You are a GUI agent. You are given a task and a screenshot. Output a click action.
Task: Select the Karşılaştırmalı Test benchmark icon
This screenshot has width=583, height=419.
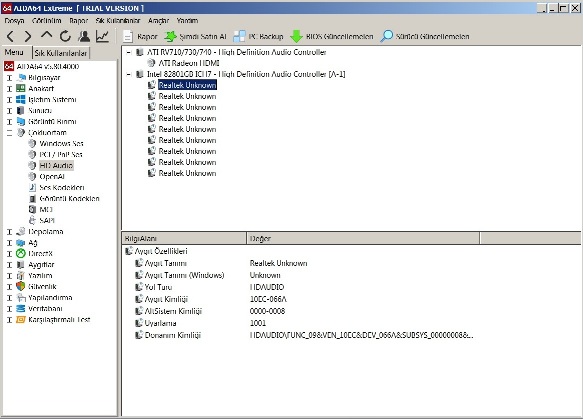pyautogui.click(x=21, y=319)
